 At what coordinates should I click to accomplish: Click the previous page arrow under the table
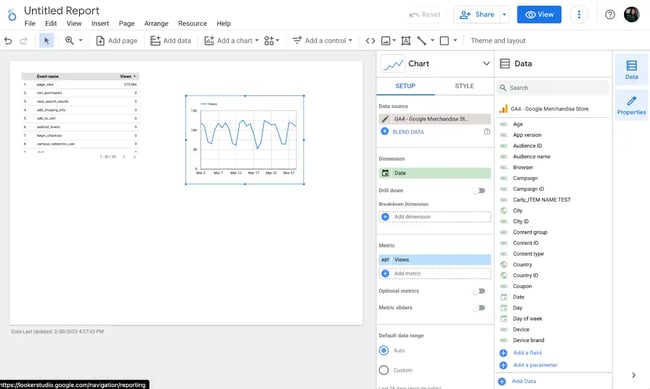tap(124, 157)
